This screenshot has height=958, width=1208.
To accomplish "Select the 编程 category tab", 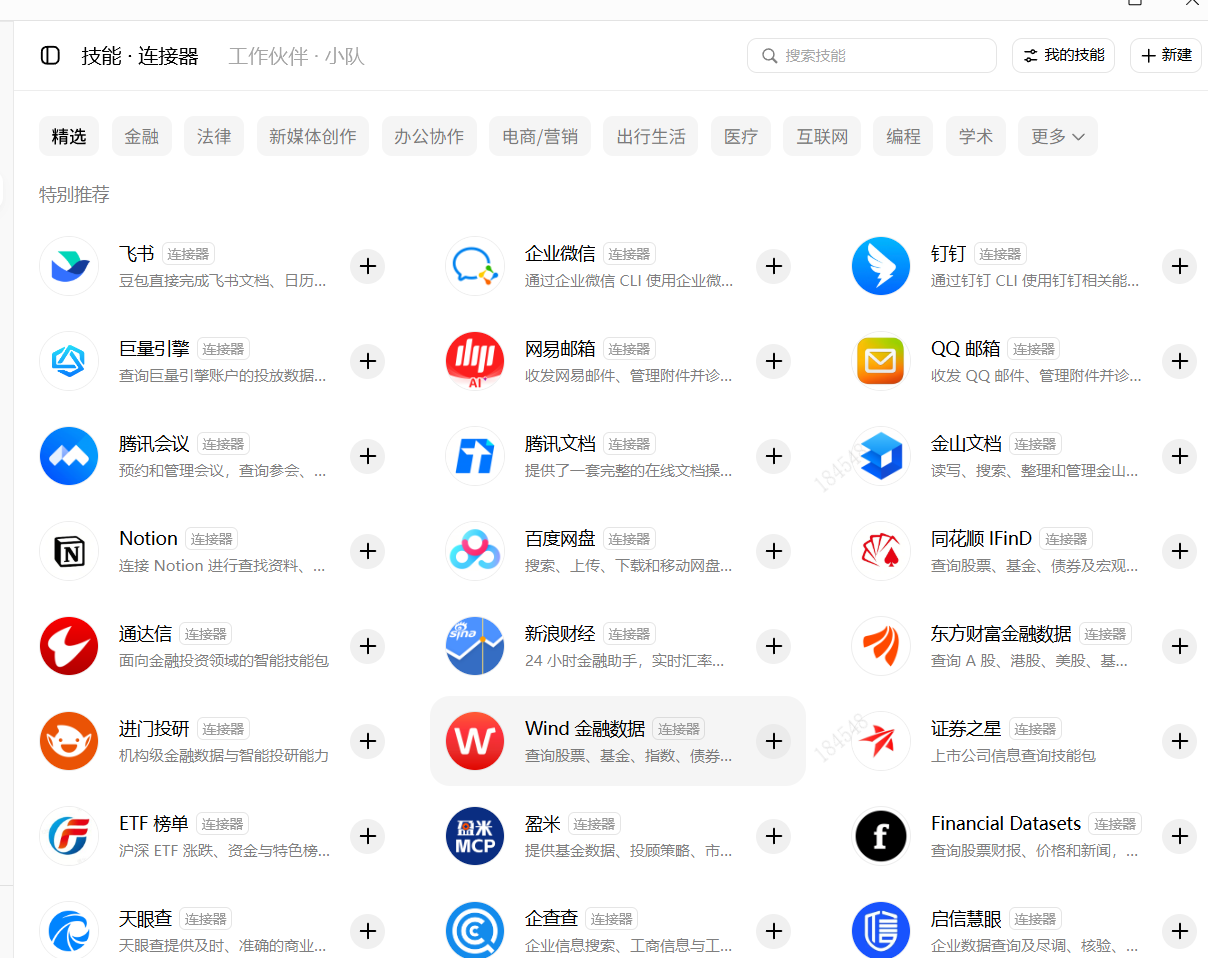I will pyautogui.click(x=903, y=136).
